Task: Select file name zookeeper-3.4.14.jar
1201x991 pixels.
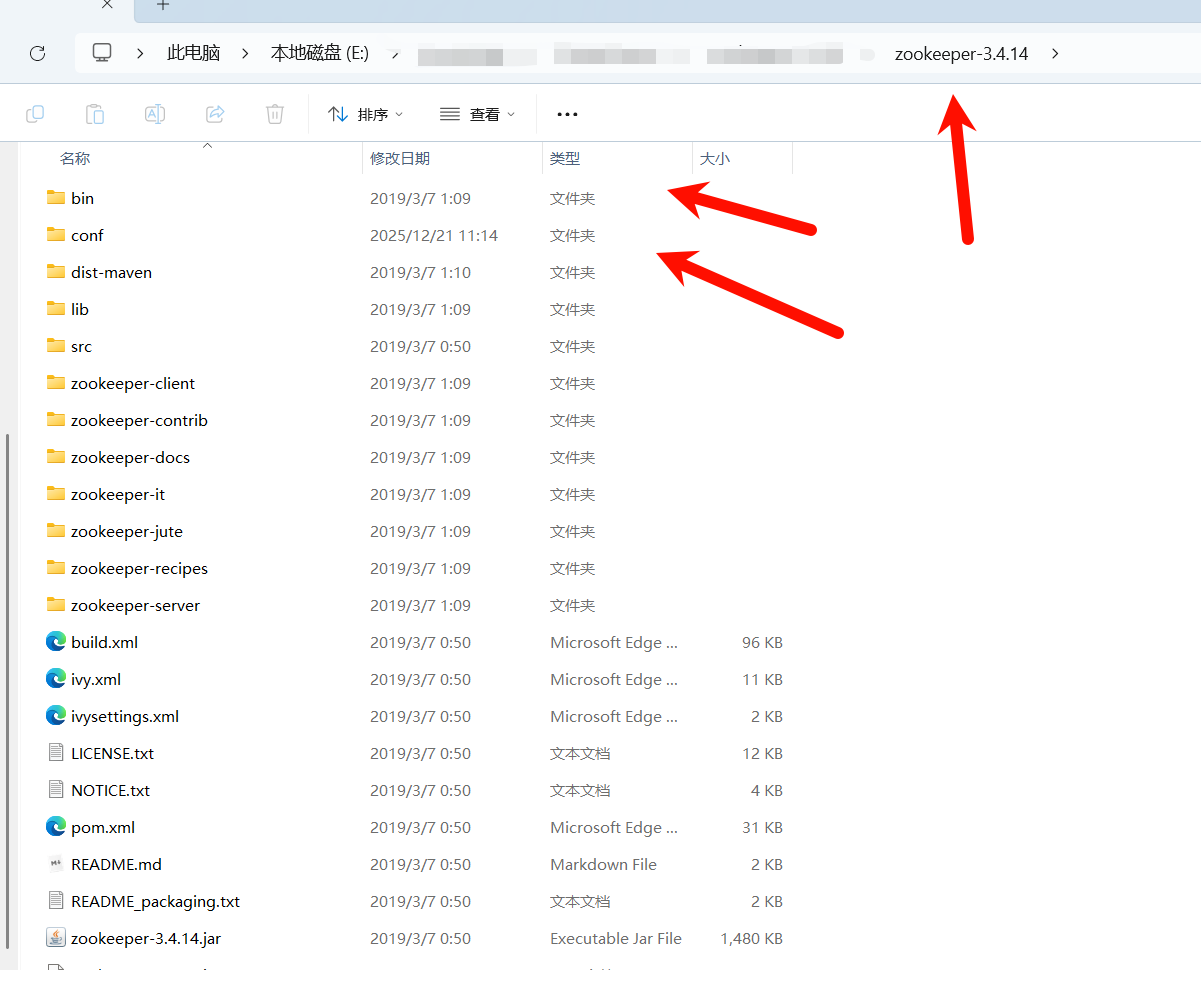Action: (146, 938)
